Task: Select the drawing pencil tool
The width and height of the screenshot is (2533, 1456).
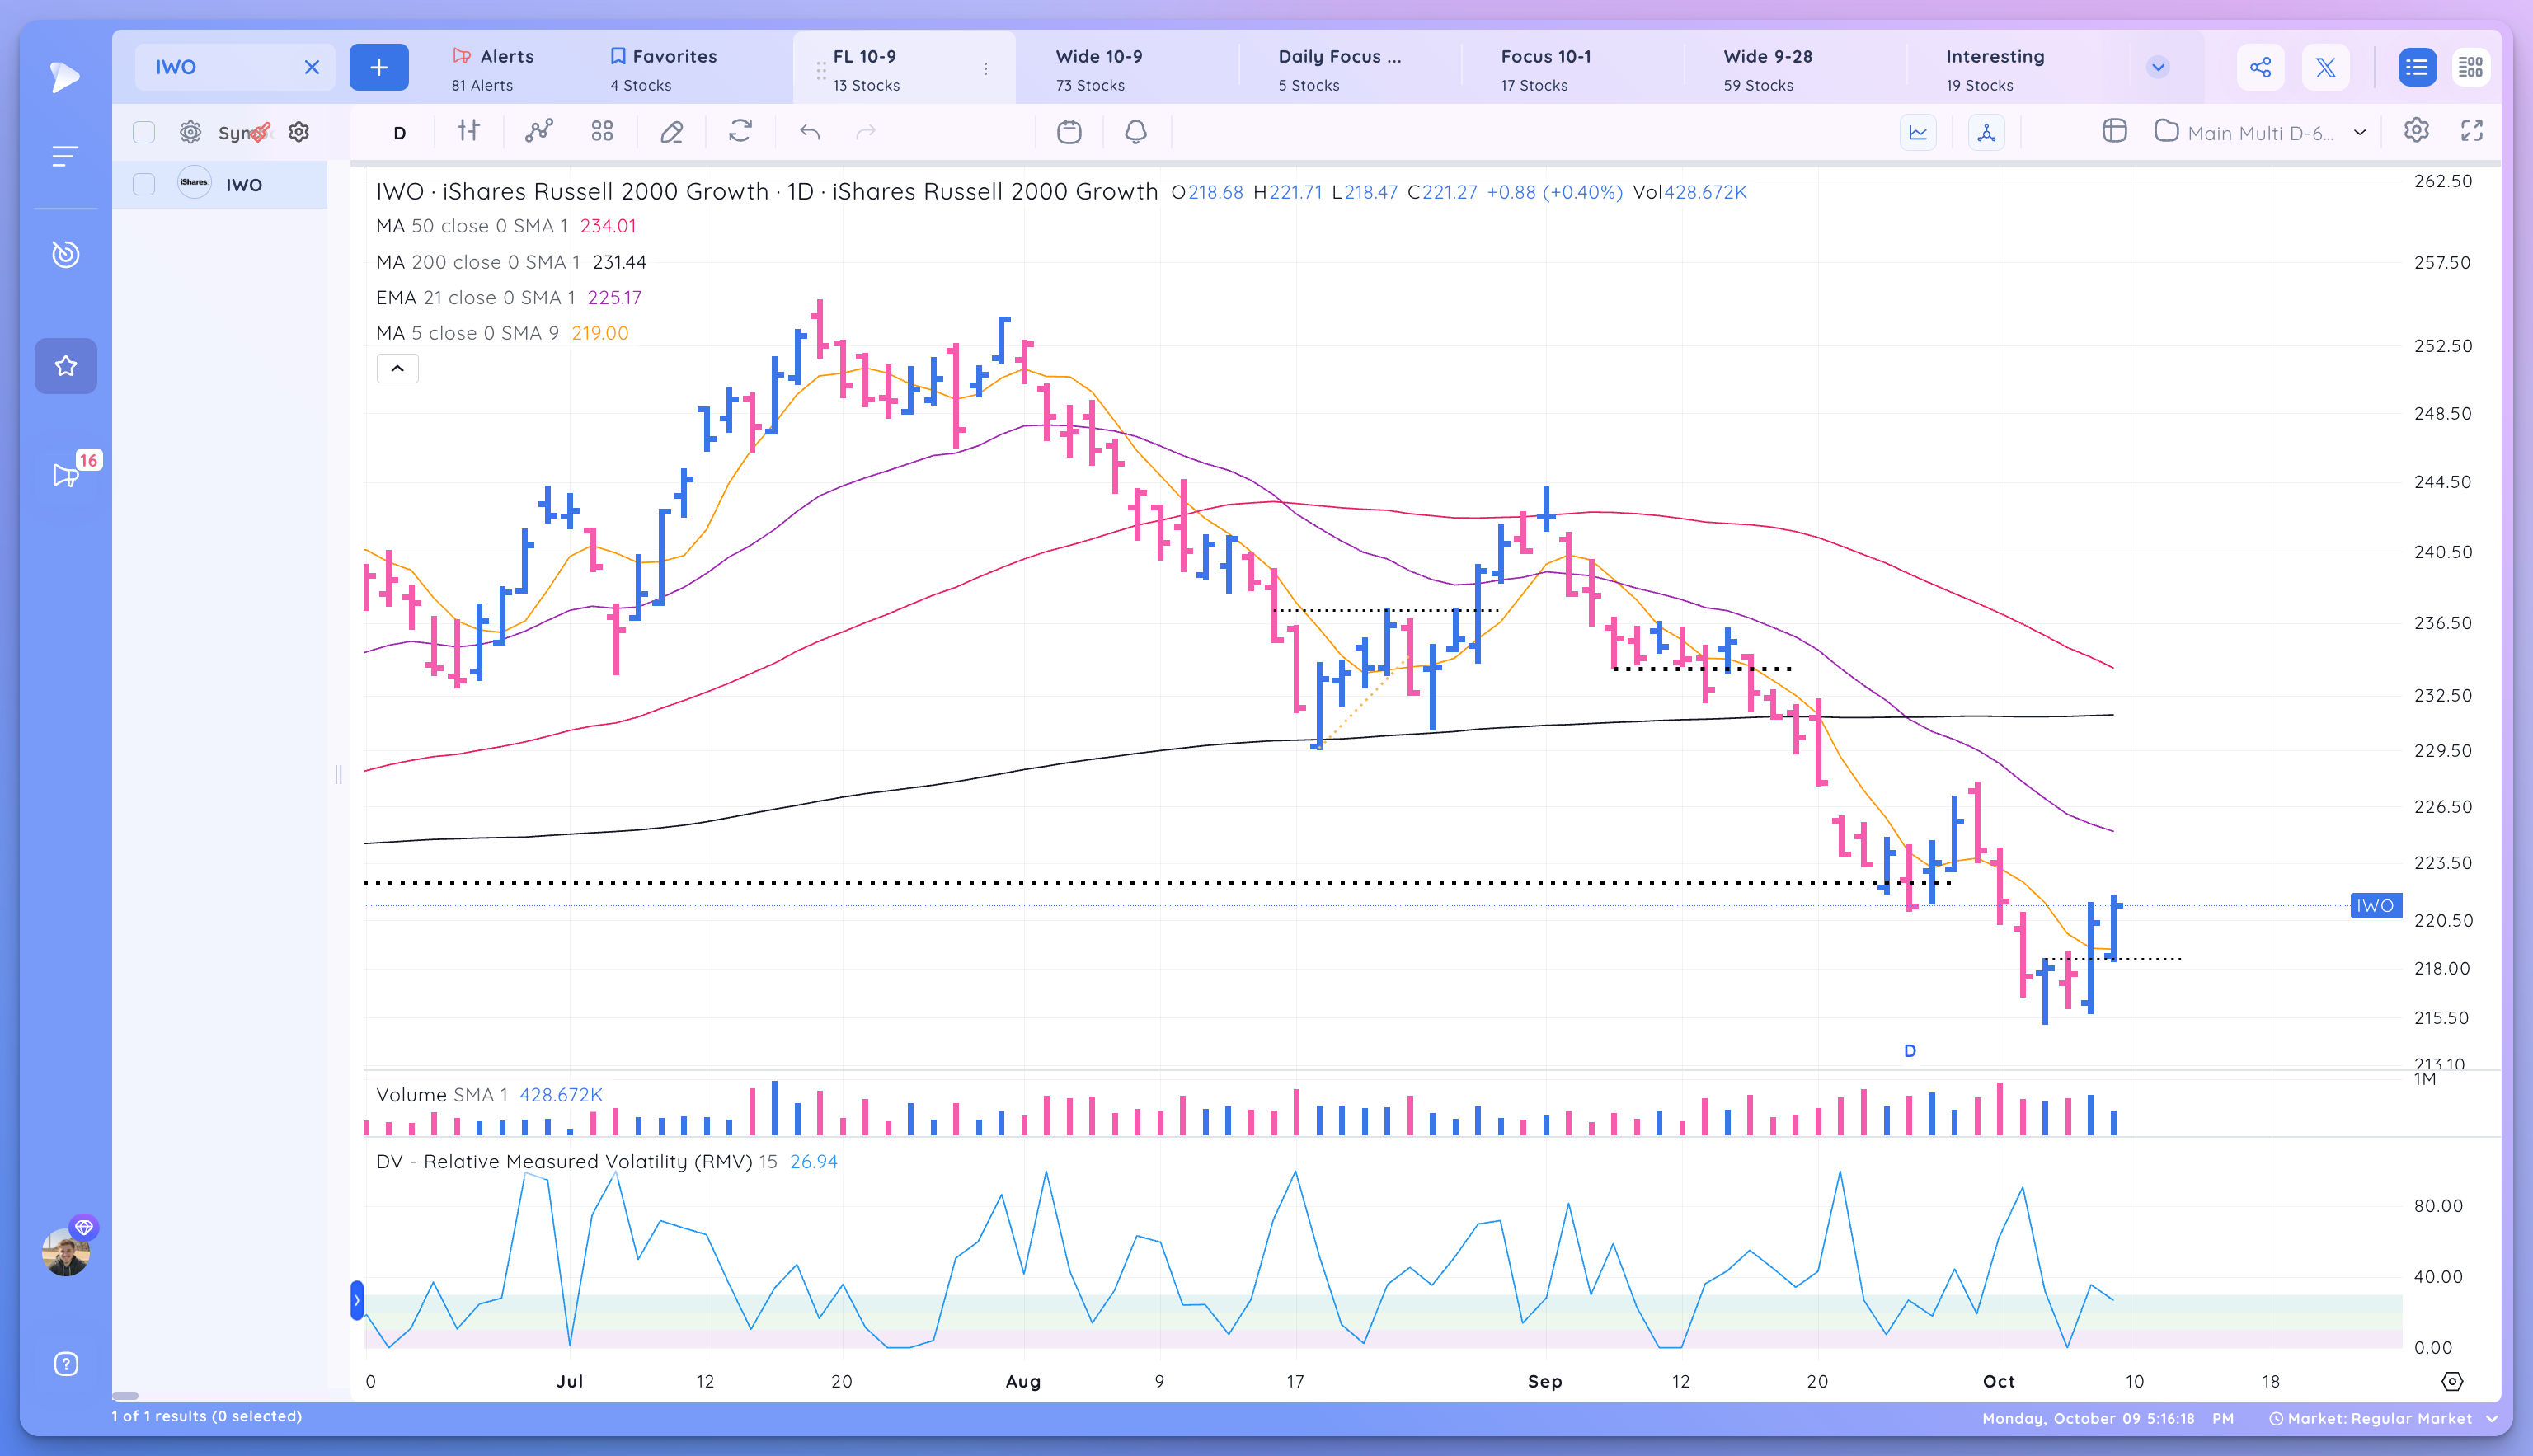Action: click(672, 131)
